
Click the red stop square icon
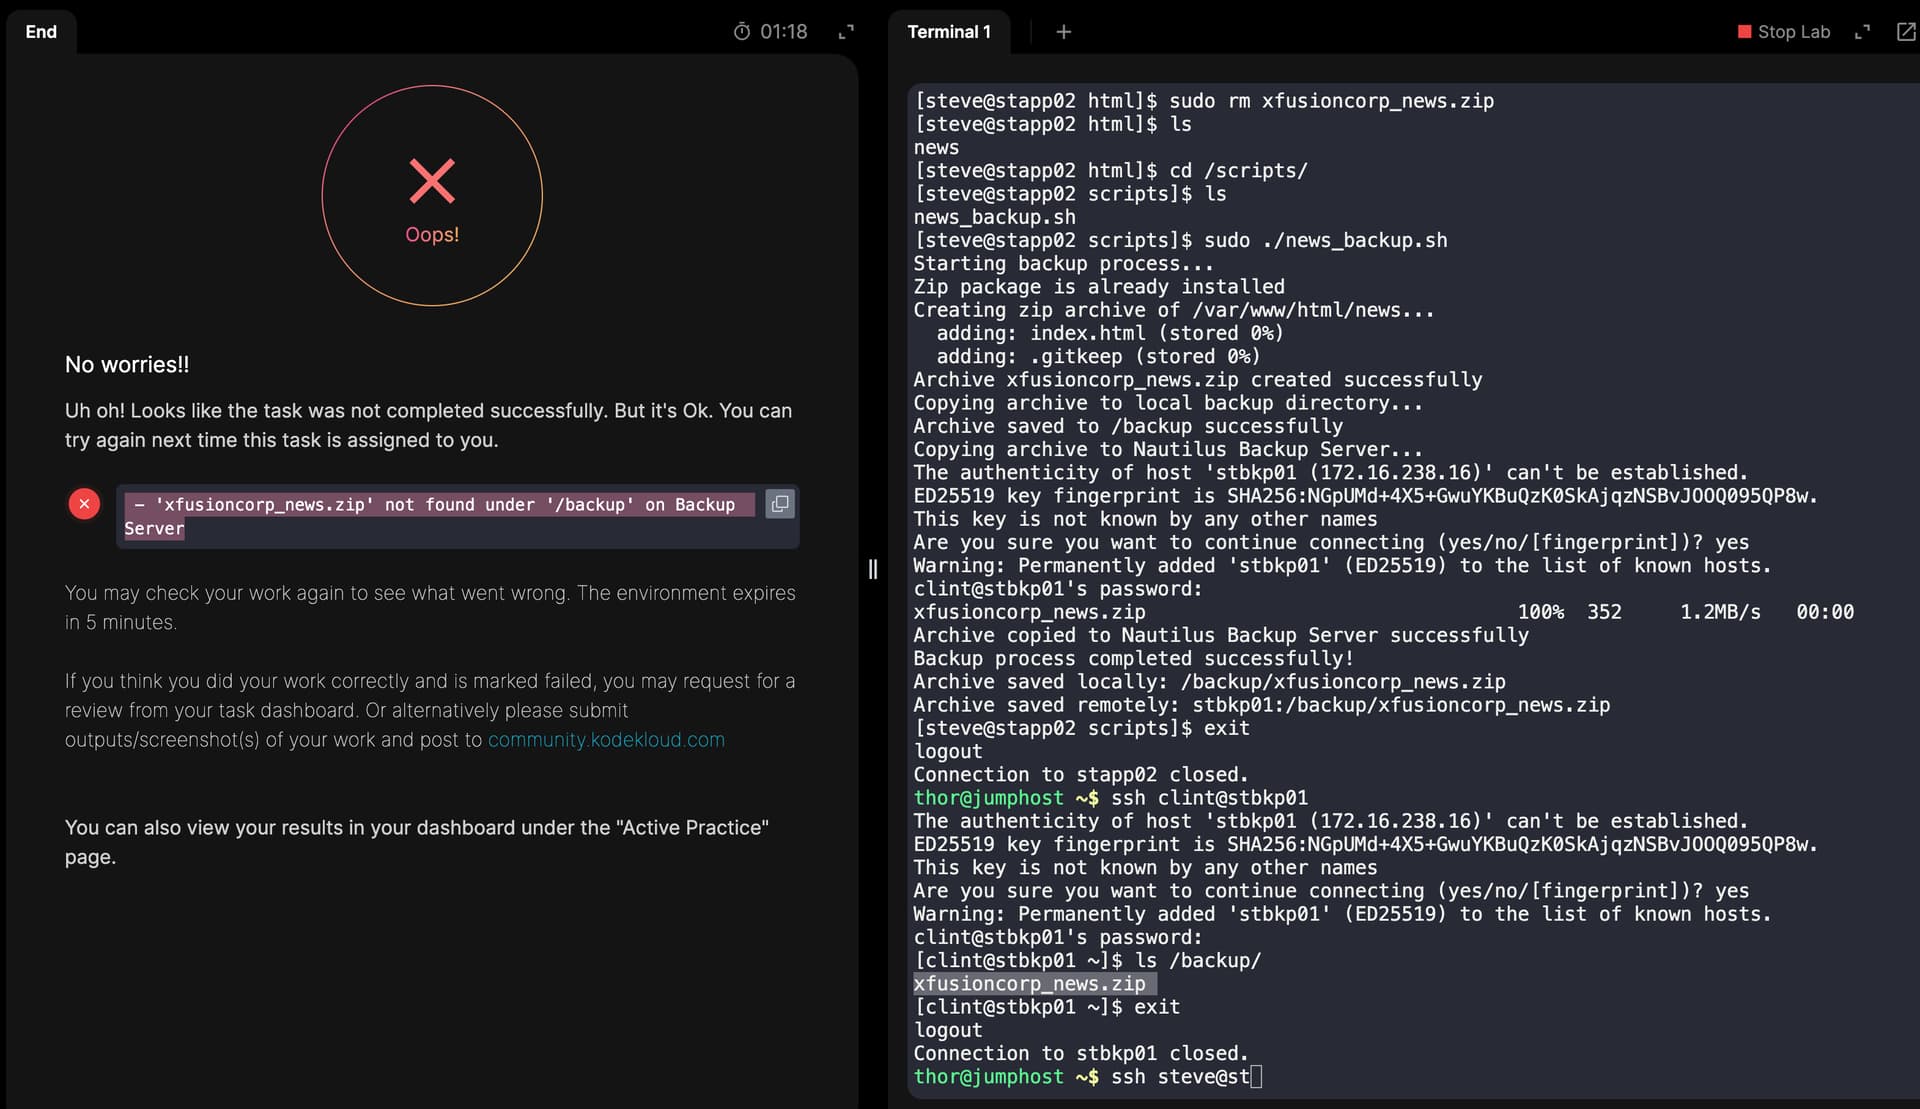click(1744, 32)
